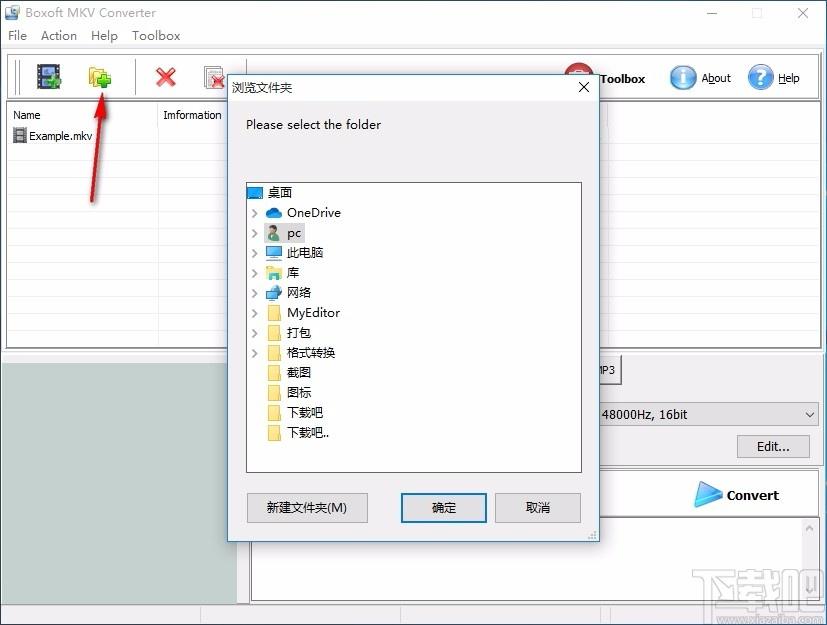Click the red X remove file icon
This screenshot has height=625, width=827.
166,78
